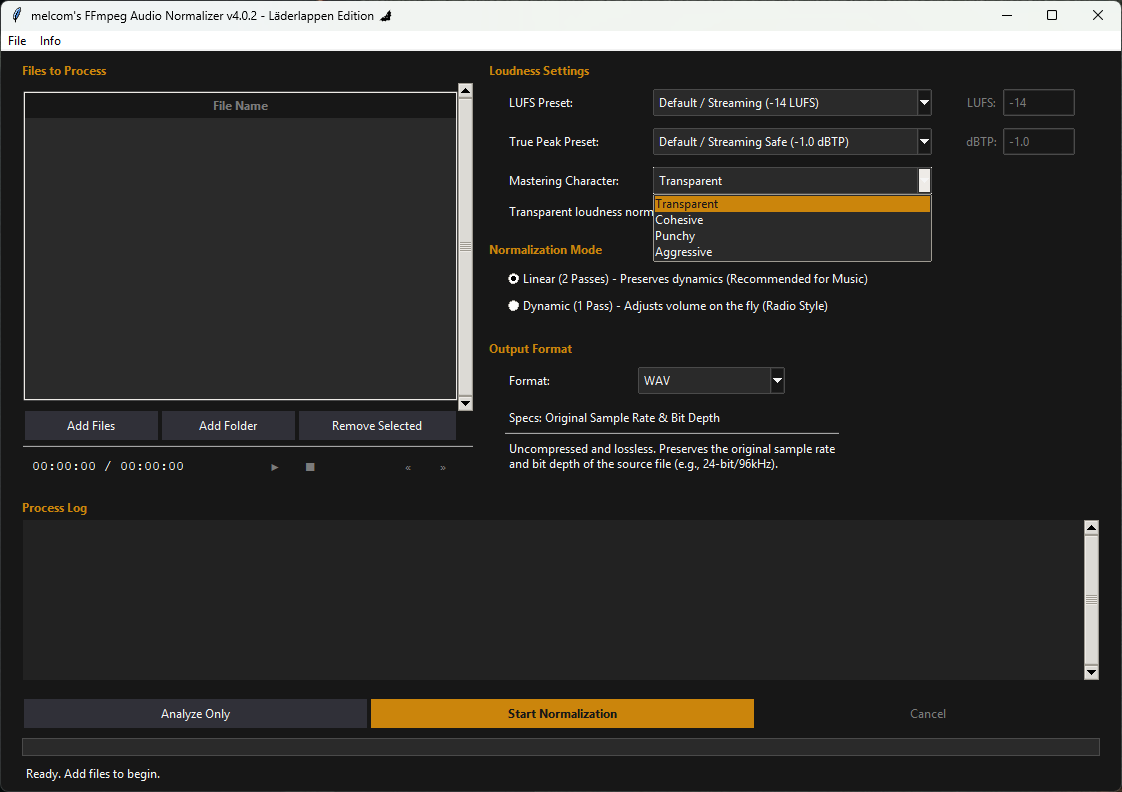The height and width of the screenshot is (792, 1122).
Task: Choose the Cohesive mastering character
Action: click(x=792, y=220)
